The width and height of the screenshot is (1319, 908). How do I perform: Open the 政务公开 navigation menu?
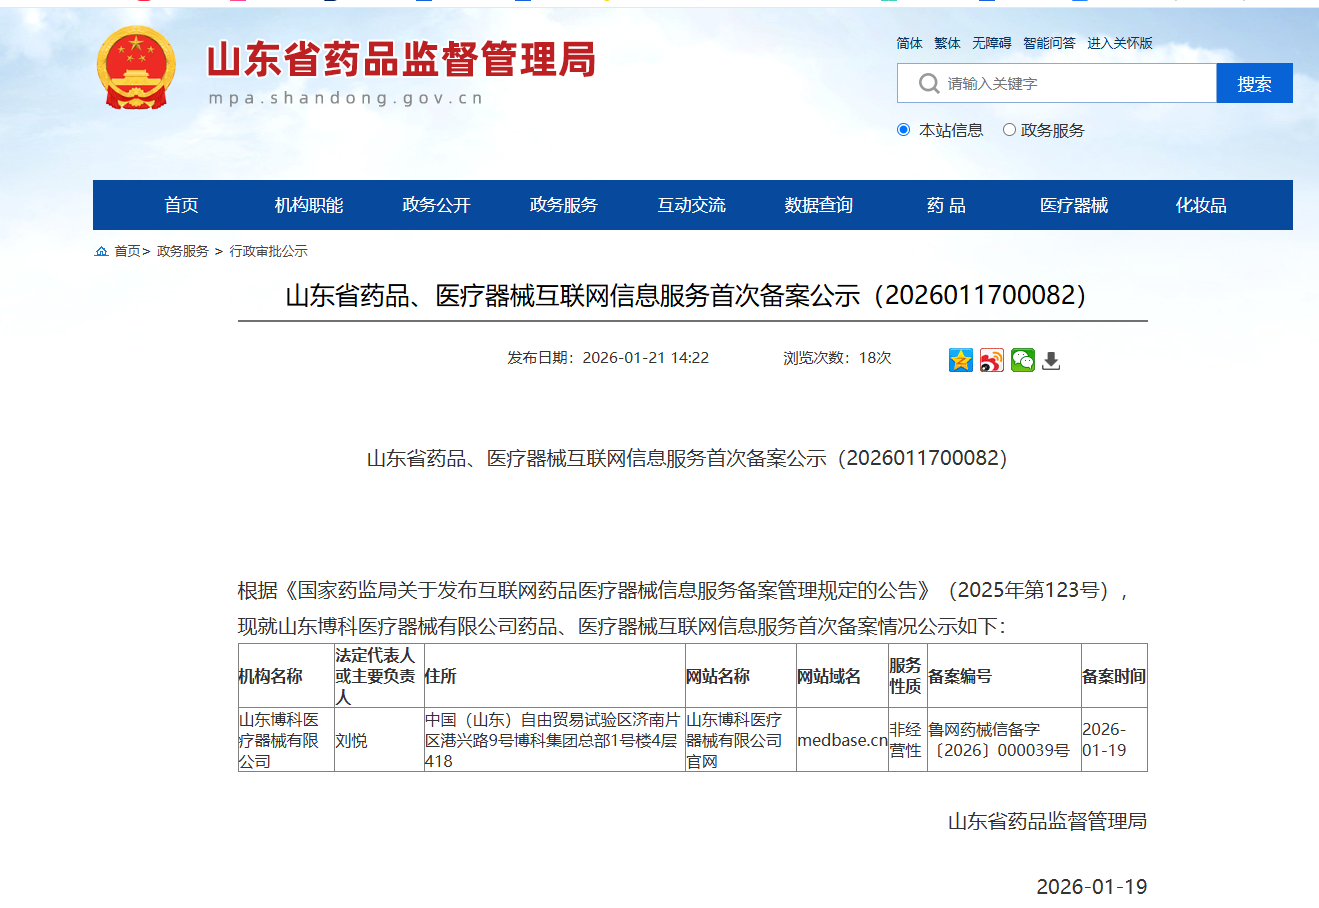point(436,205)
